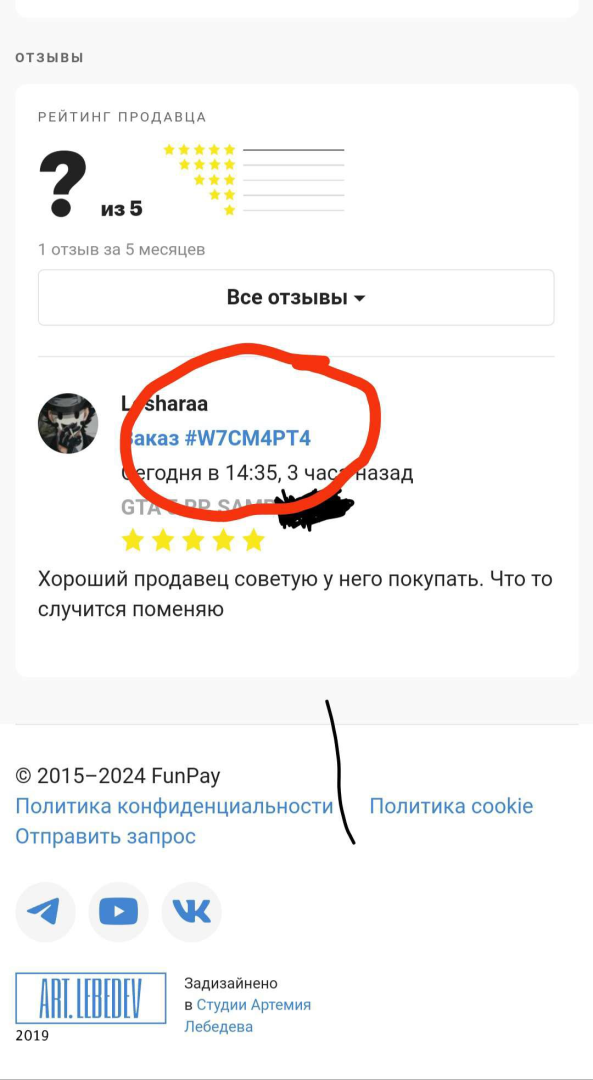Image resolution: width=593 pixels, height=1080 pixels.
Task: Click the Art. Lebedev studio logo
Action: (91, 998)
